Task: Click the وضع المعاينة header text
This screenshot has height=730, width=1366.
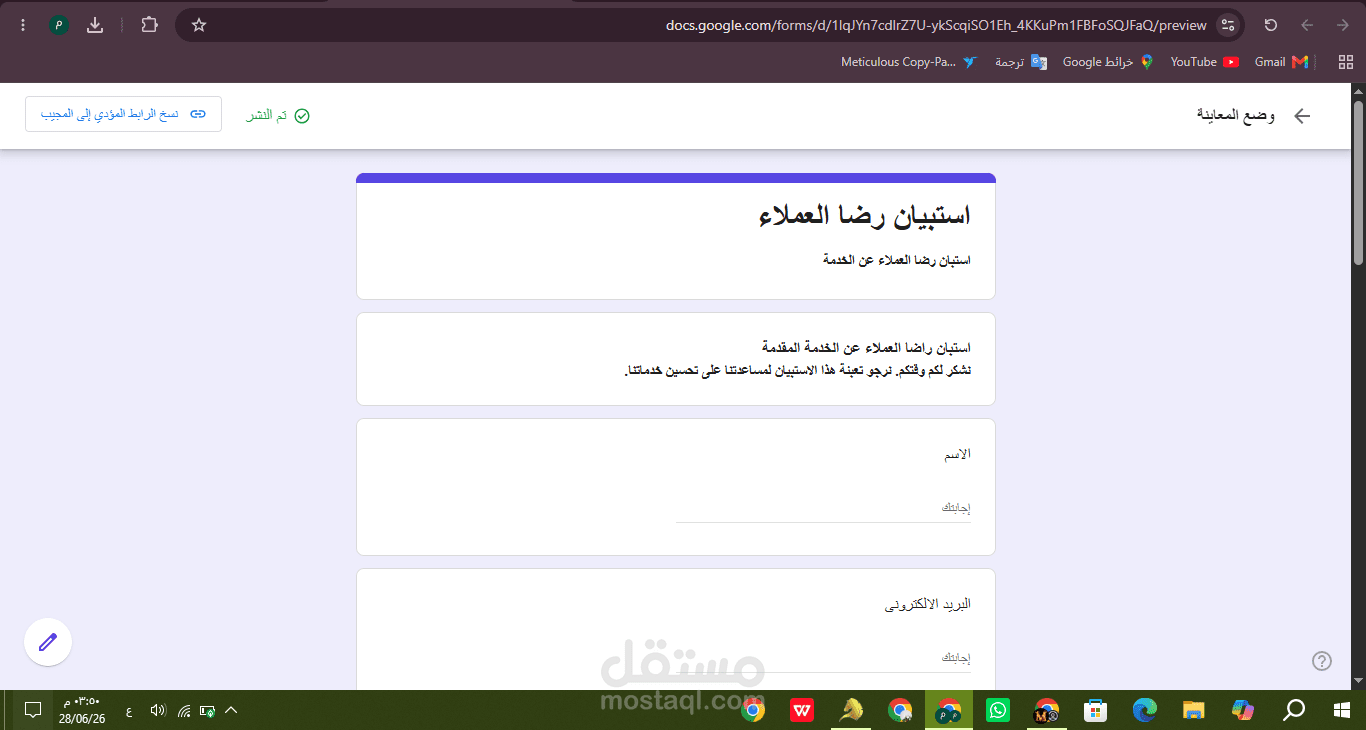Action: 1236,115
